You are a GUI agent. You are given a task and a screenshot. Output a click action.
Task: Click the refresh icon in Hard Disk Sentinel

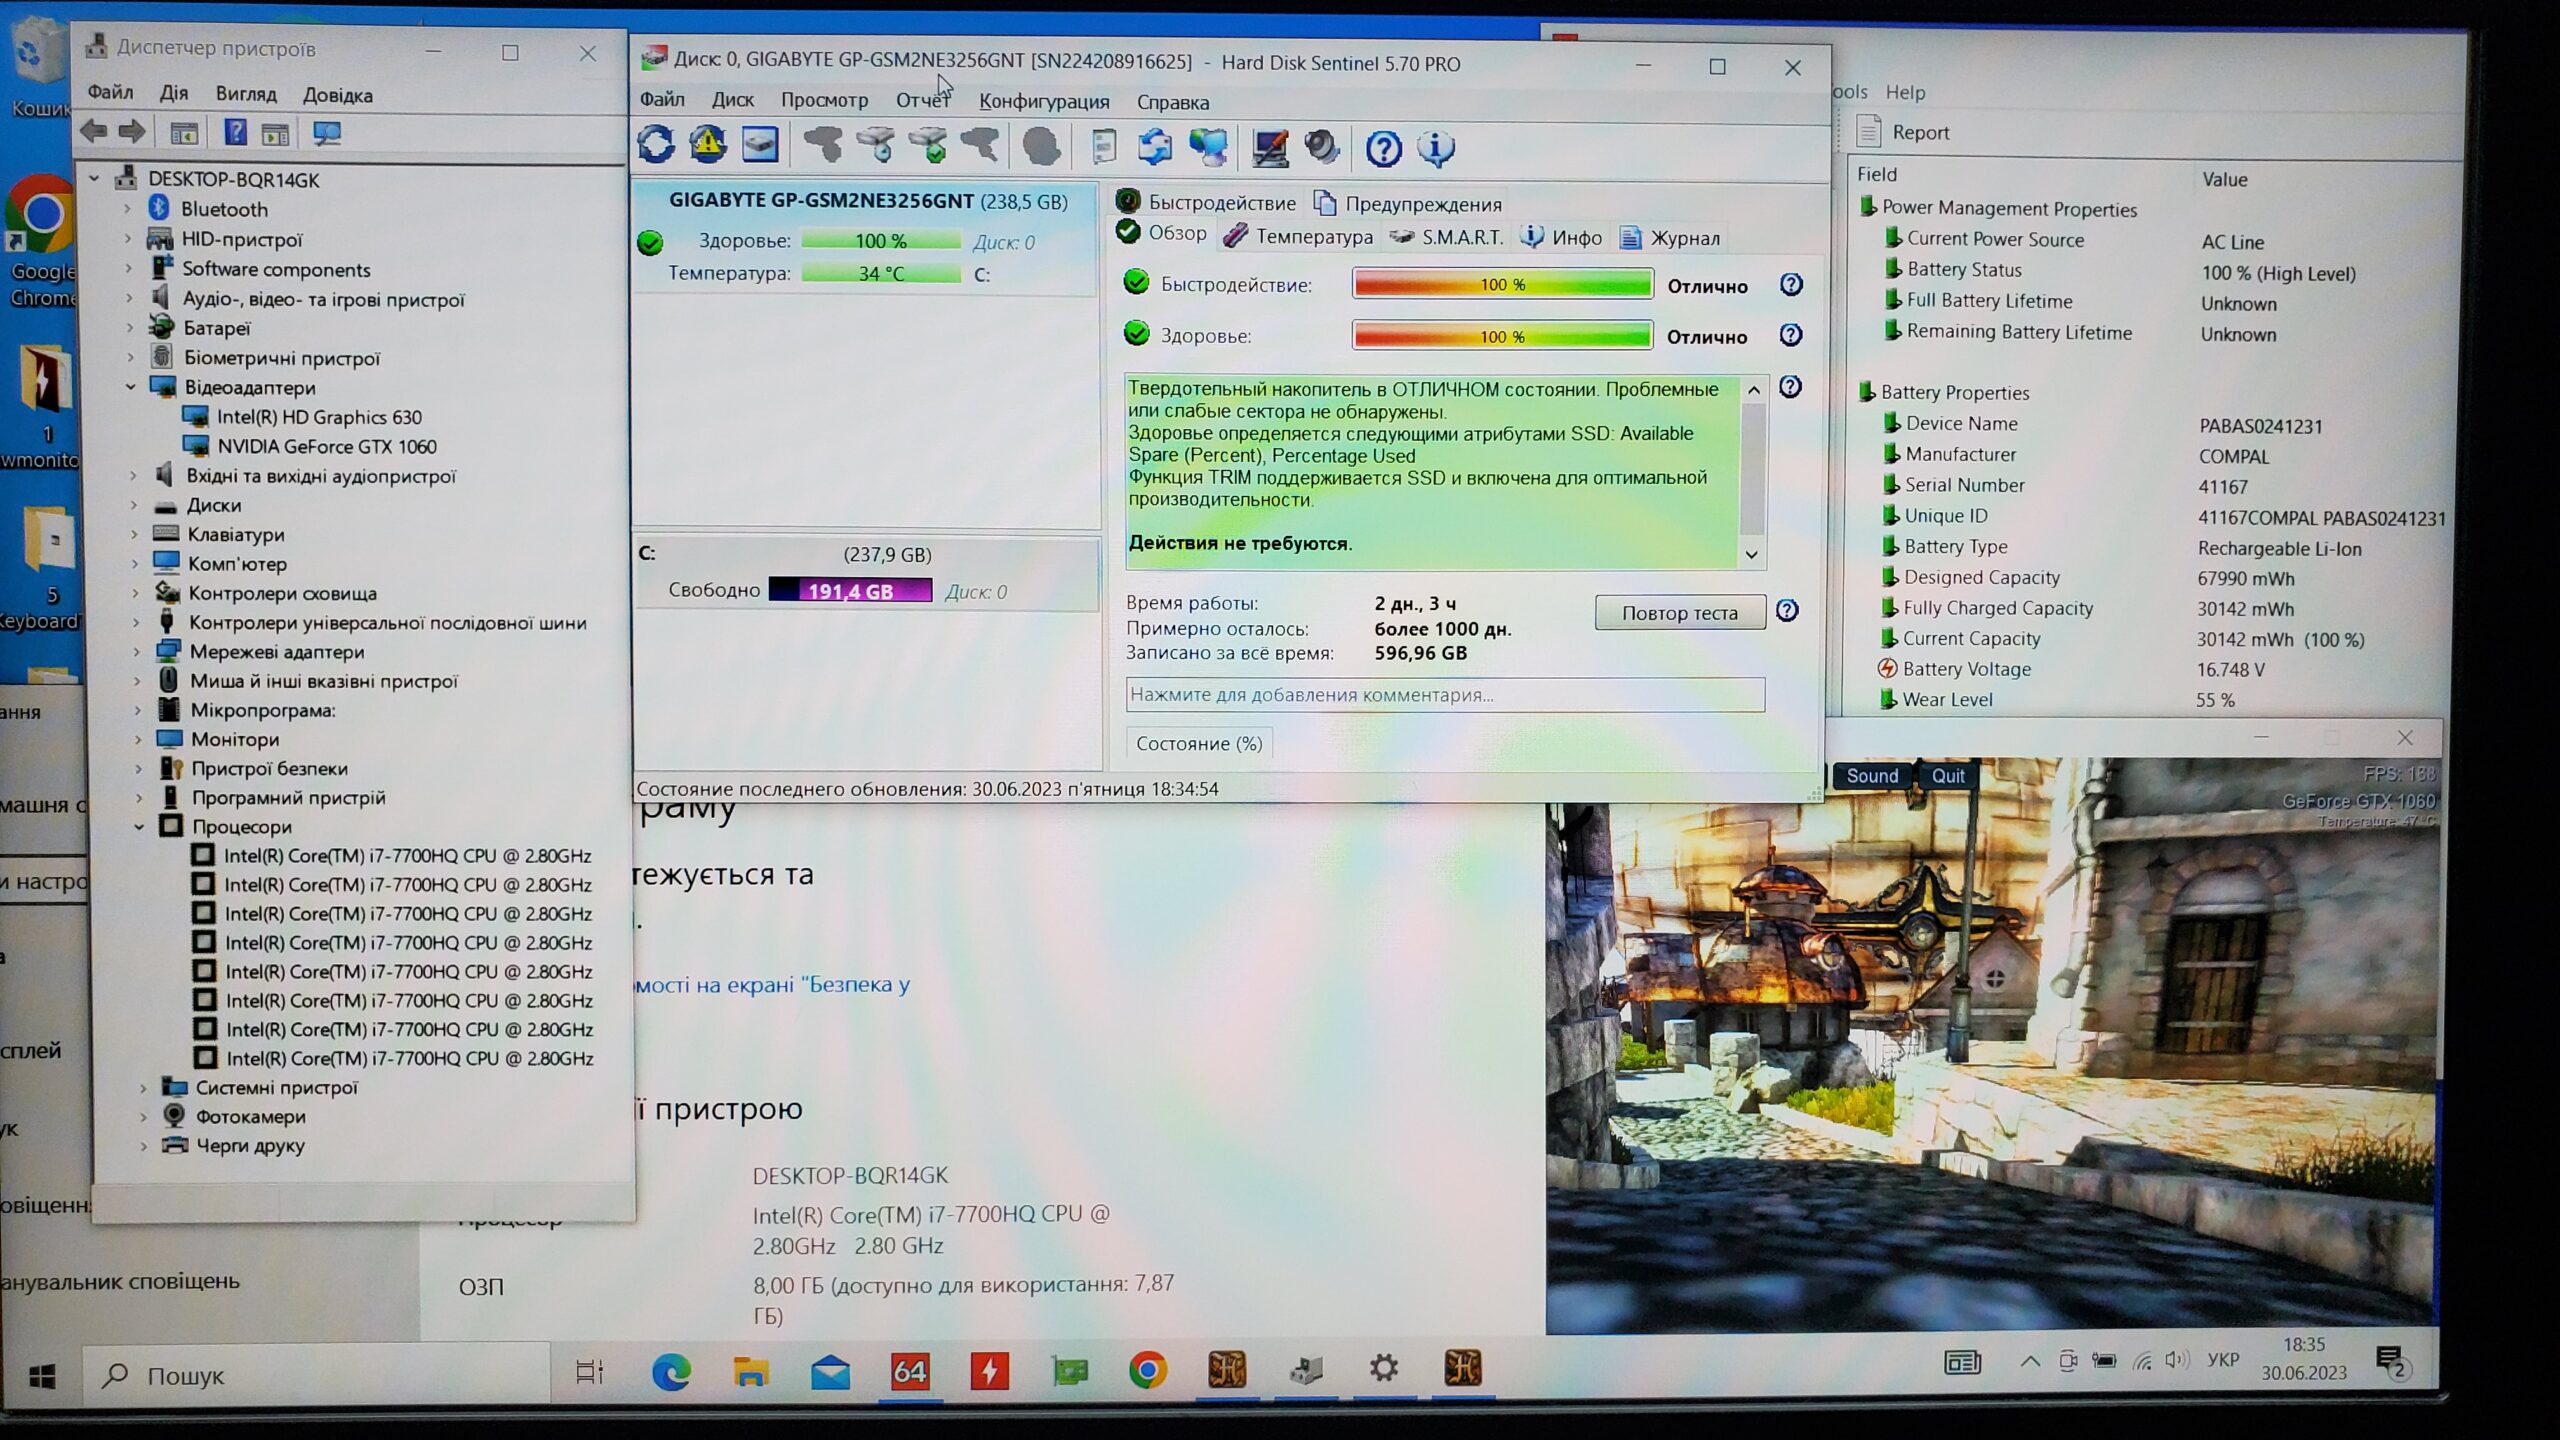(x=656, y=146)
